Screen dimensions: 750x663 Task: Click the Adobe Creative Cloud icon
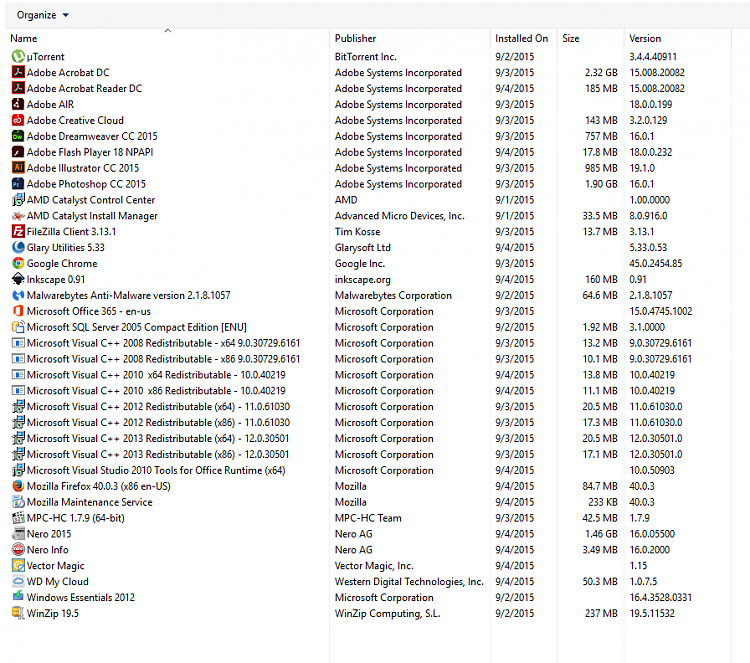point(18,120)
